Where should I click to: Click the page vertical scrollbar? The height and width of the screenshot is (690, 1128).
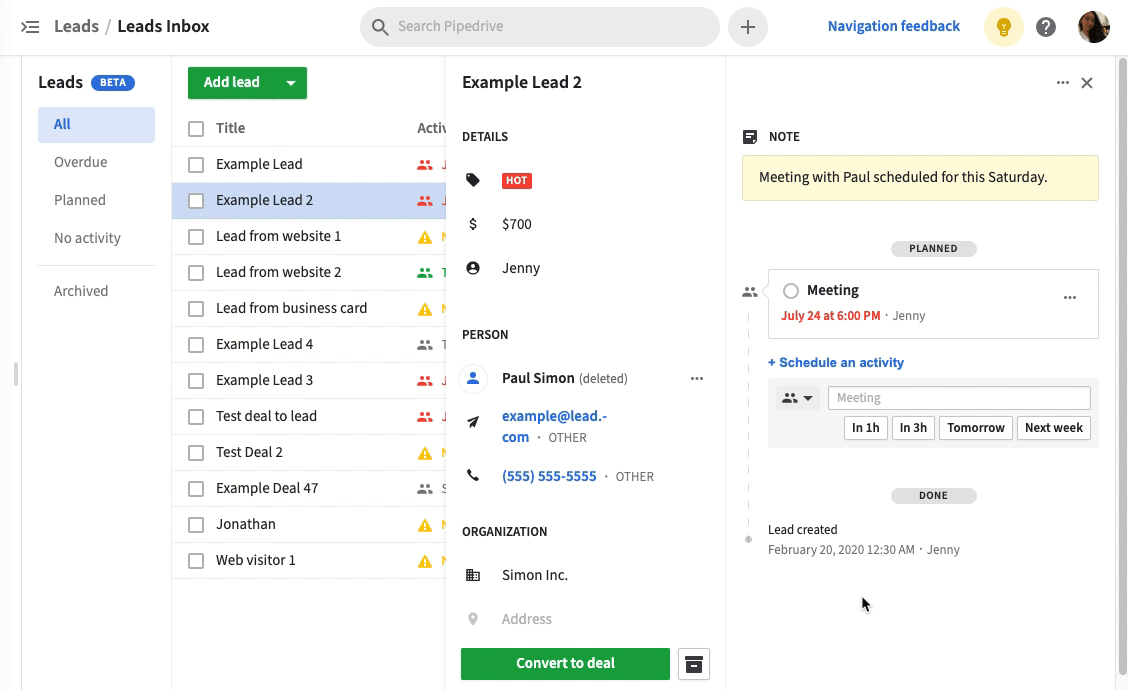pyautogui.click(x=1122, y=367)
